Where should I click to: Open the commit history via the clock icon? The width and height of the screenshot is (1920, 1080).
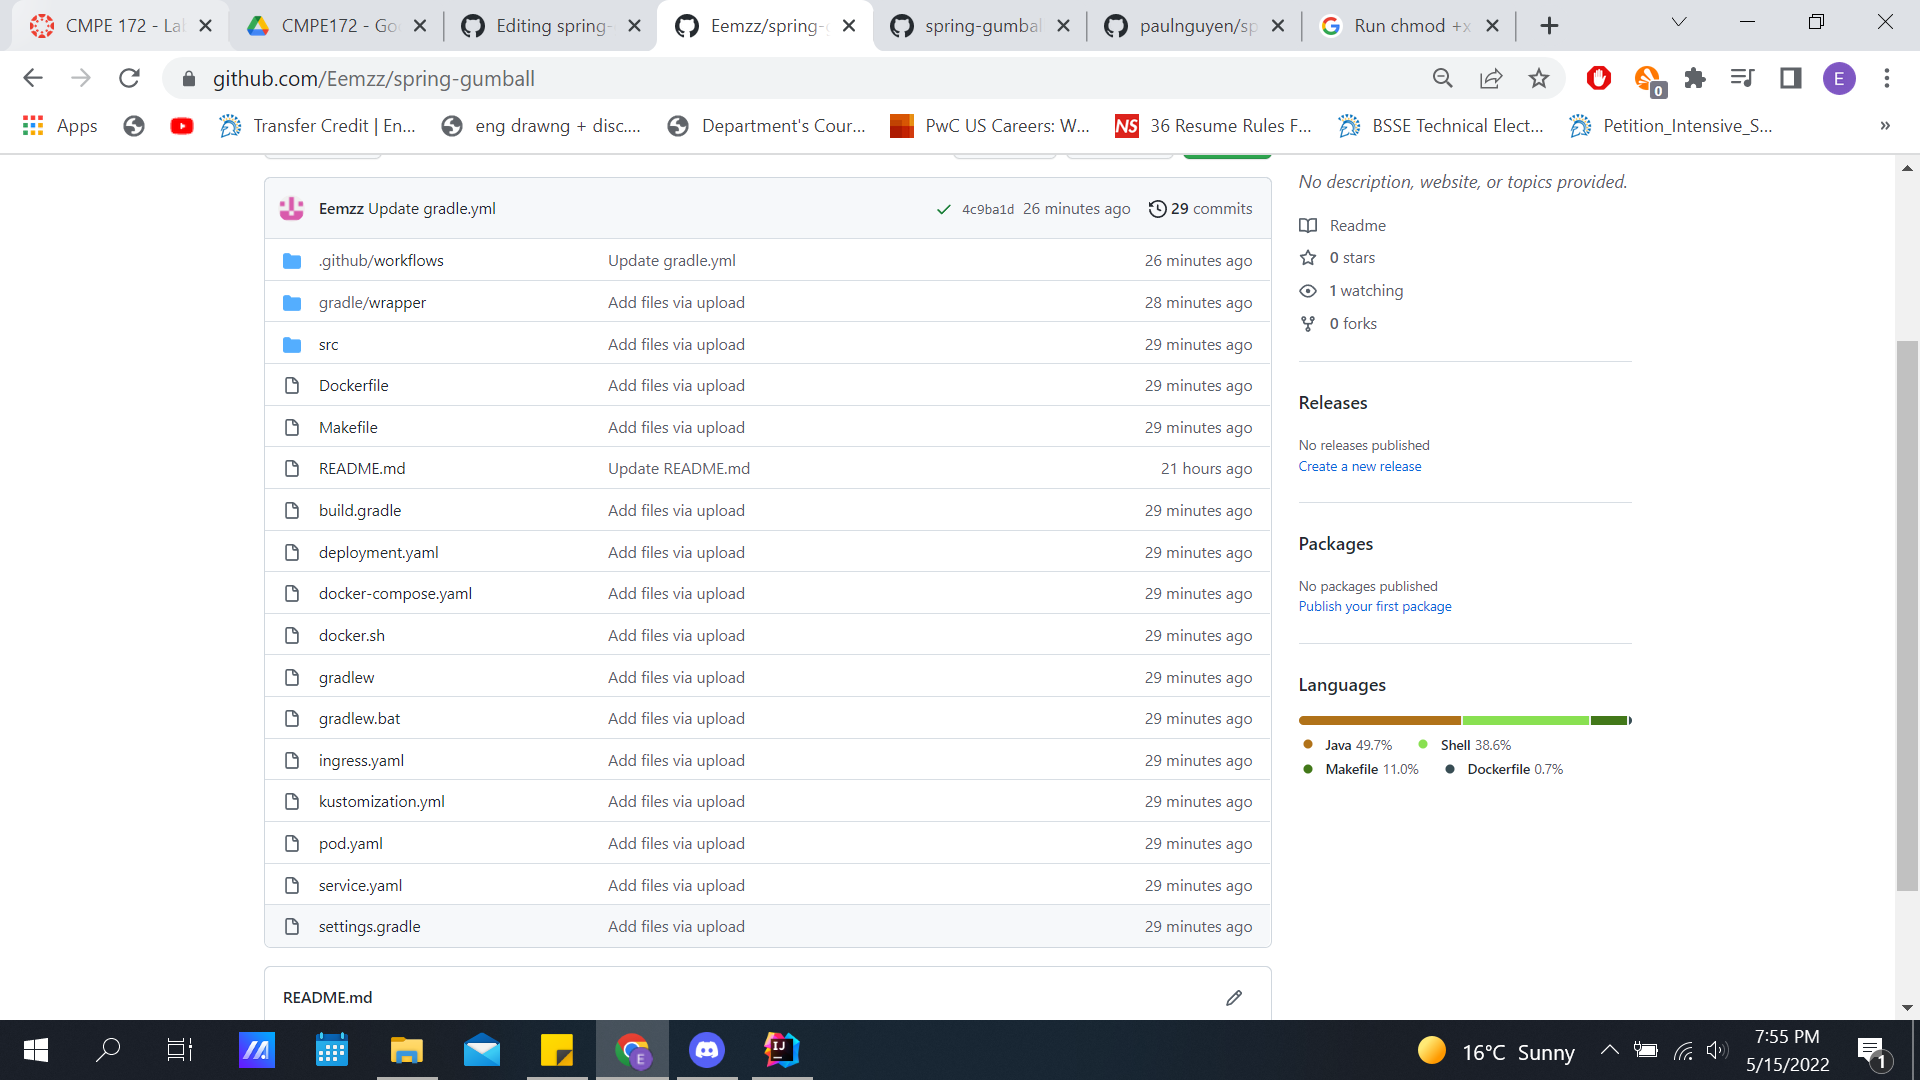point(1157,209)
